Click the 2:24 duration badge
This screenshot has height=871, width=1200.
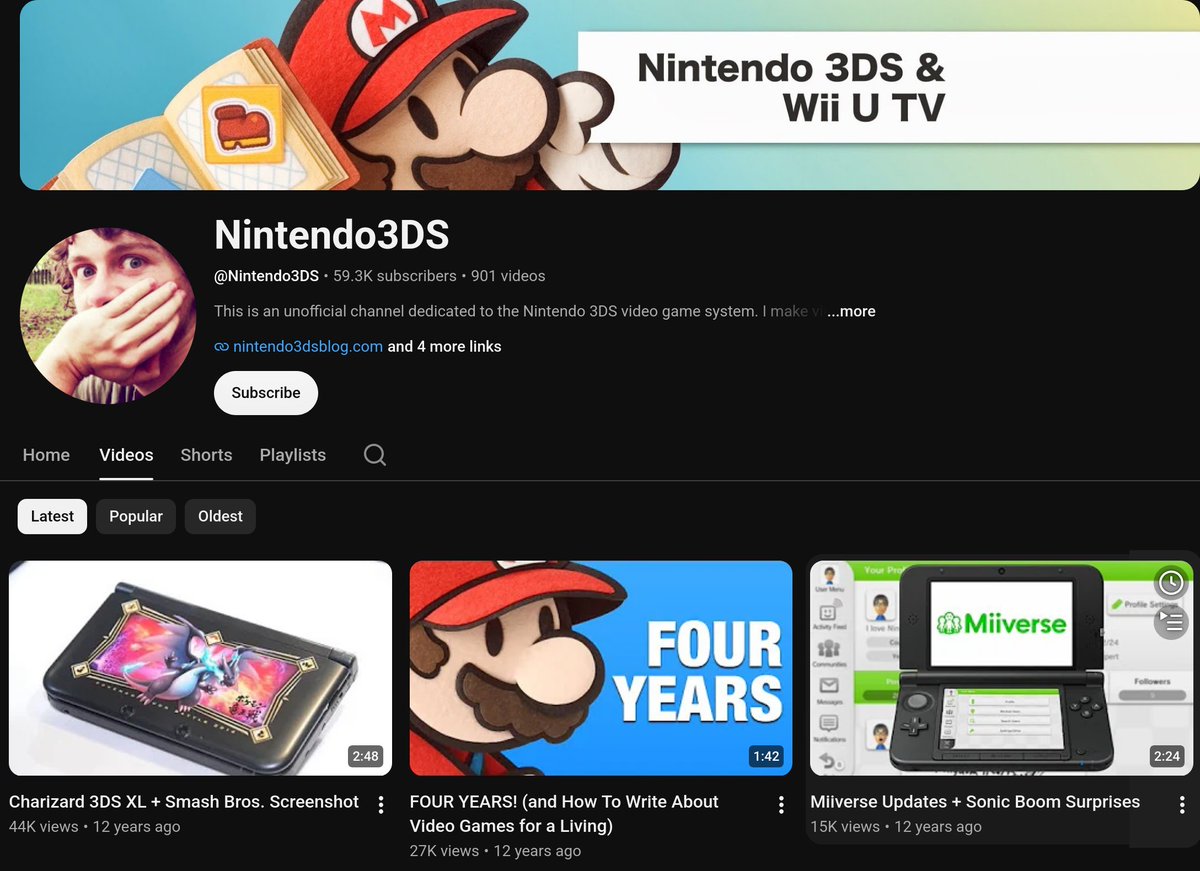(1167, 756)
